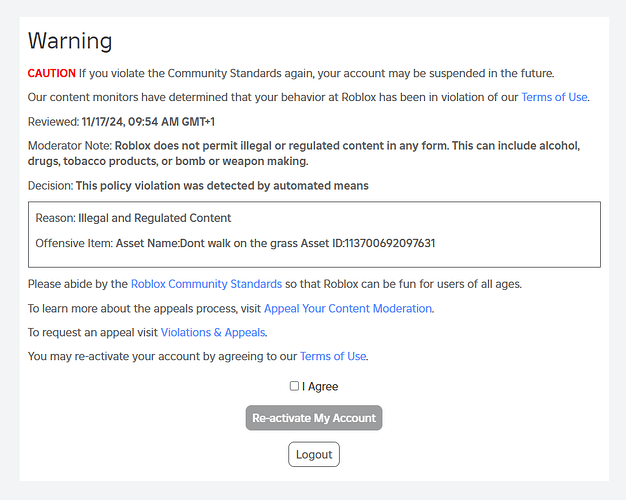Screen dimensions: 626x500
Task: Click the Reason: Illegal and Regulated Content line
Action: (133, 218)
